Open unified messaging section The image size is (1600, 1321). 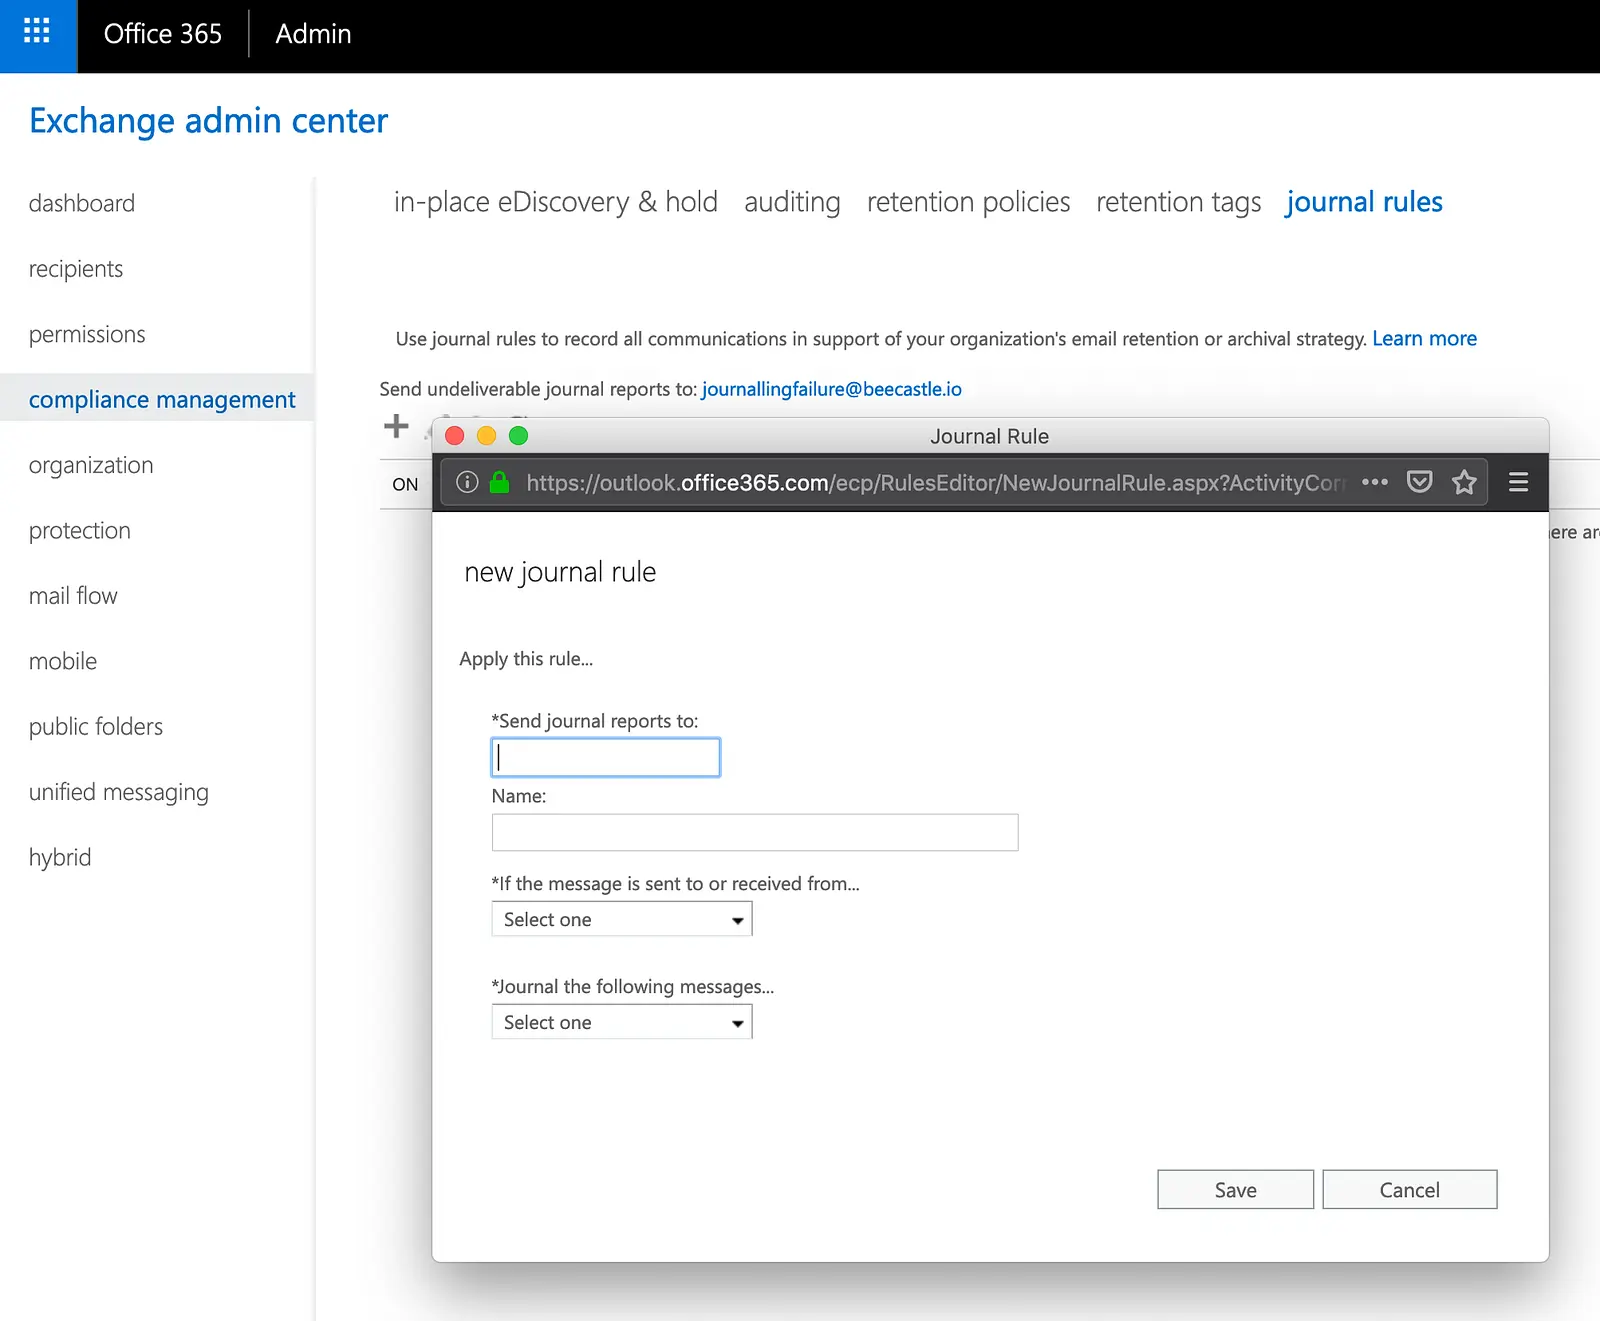[119, 792]
